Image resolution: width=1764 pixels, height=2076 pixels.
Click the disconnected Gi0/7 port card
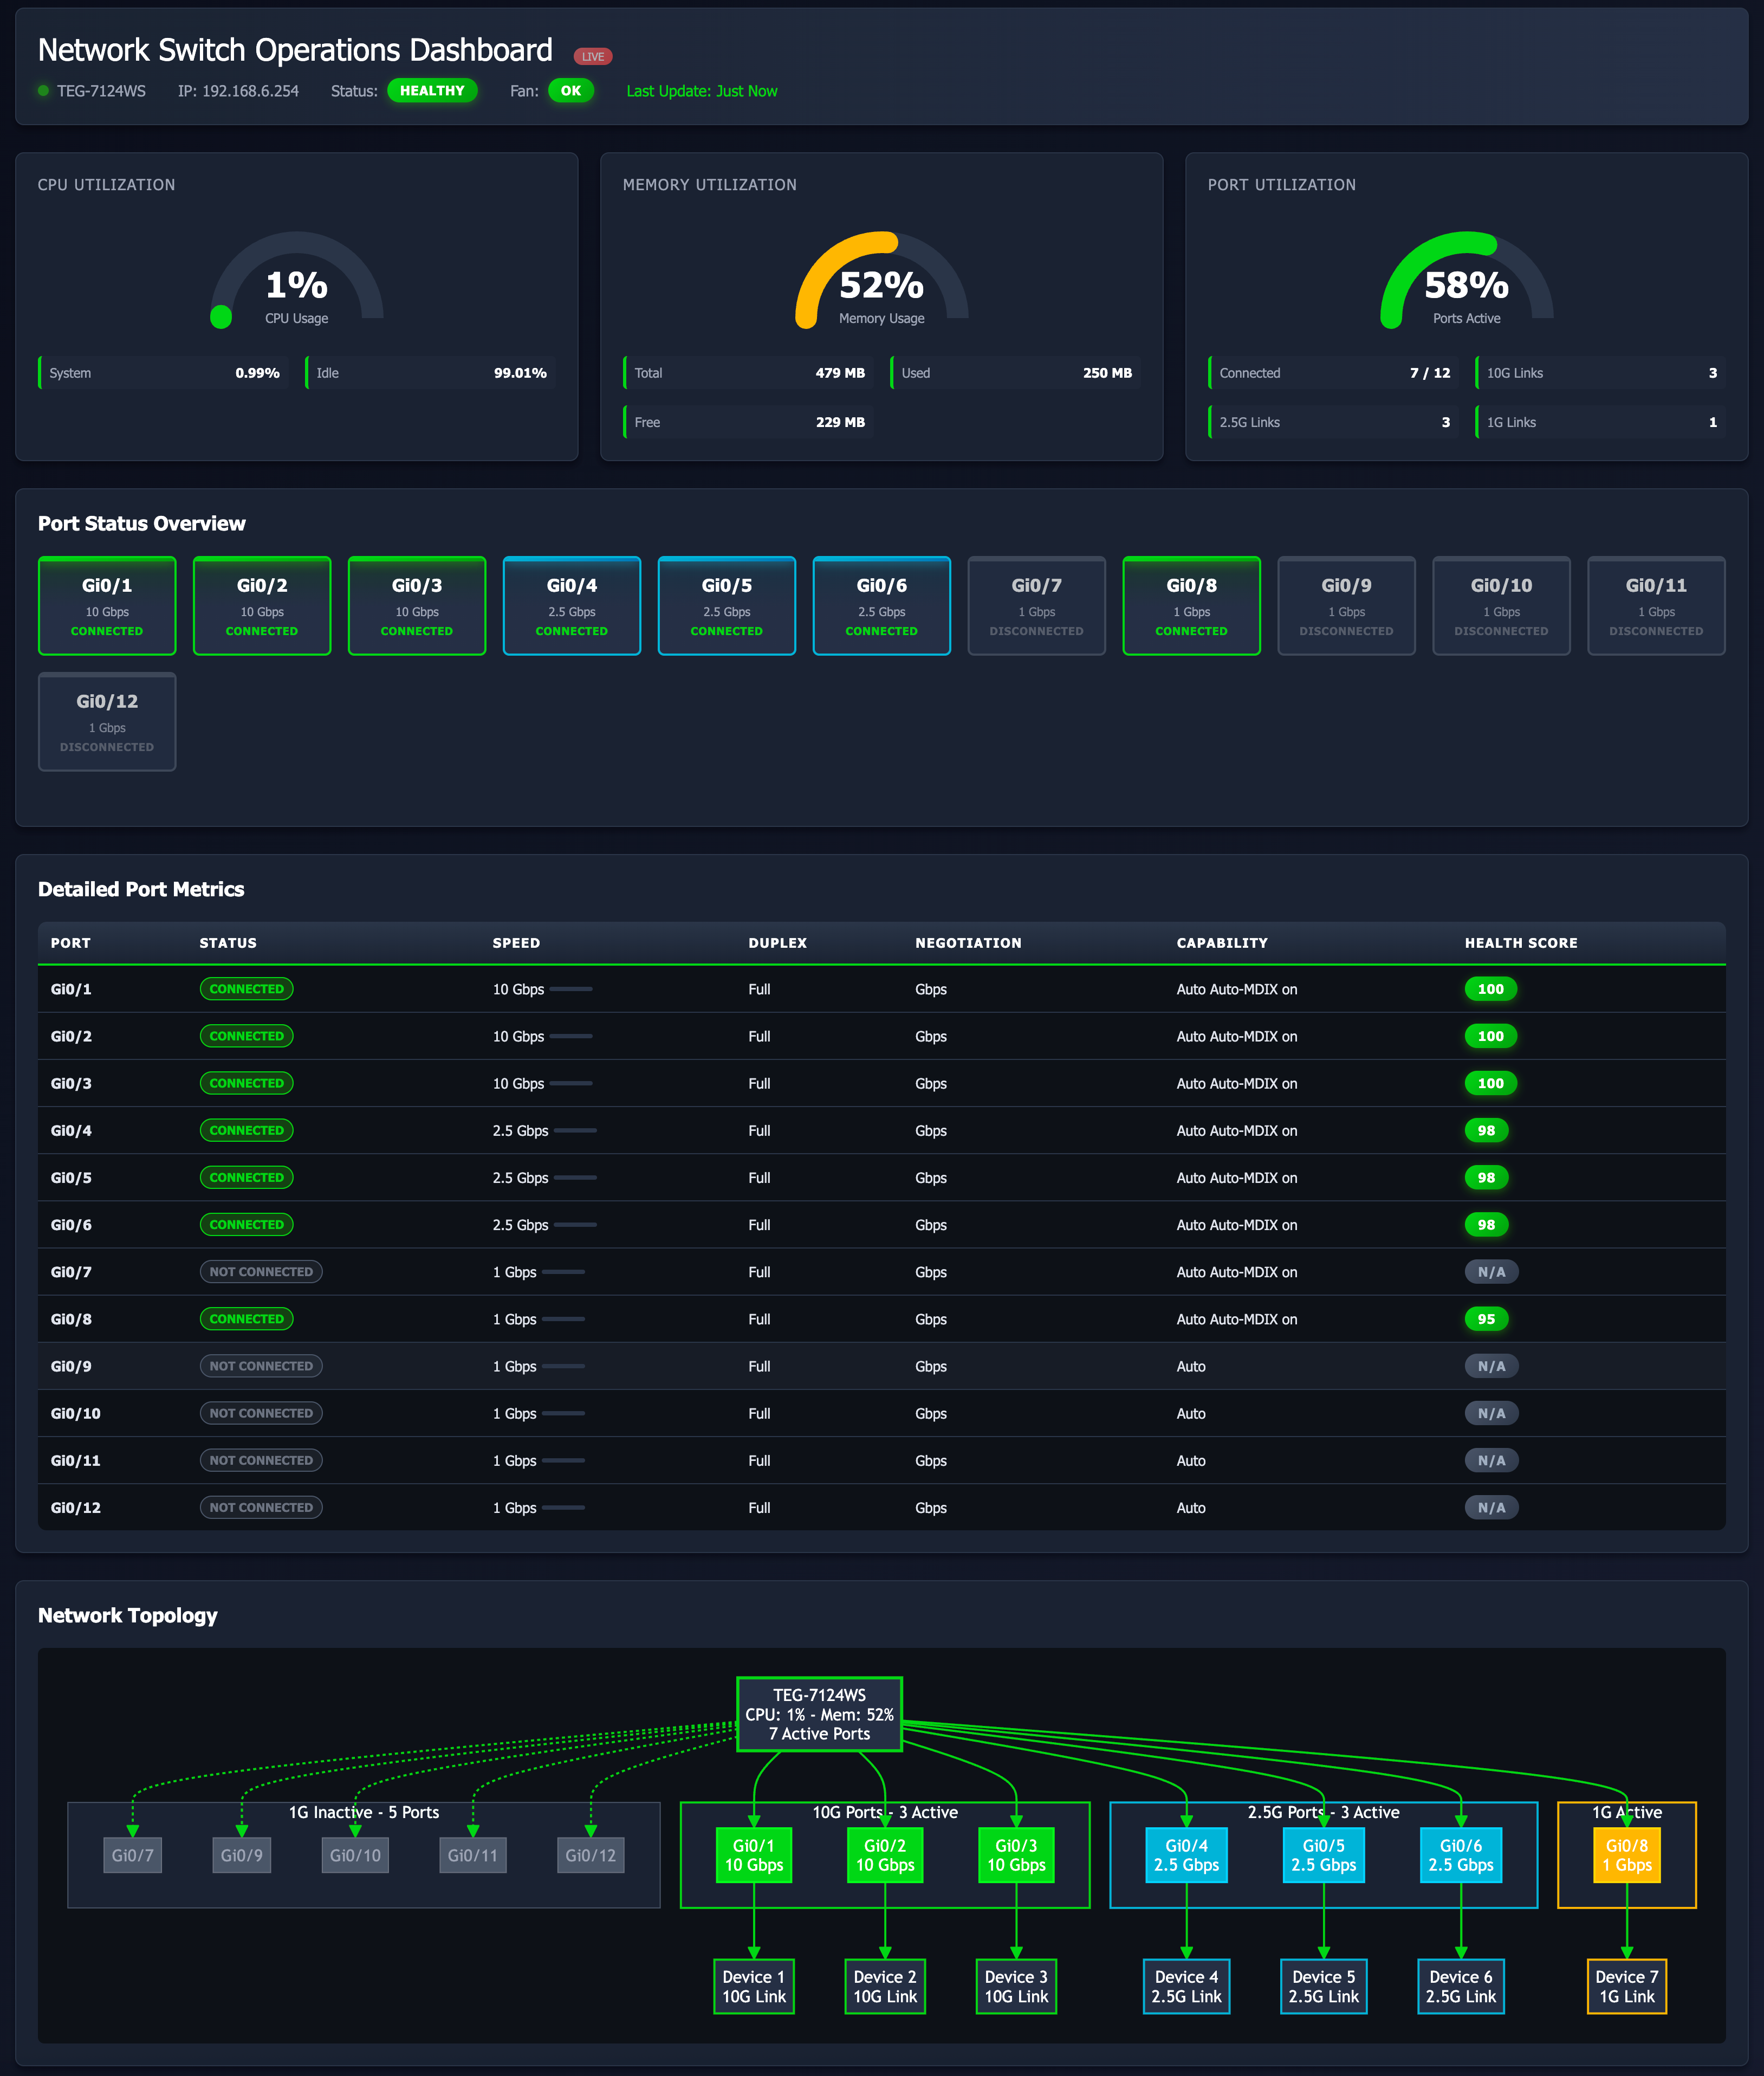coord(1036,606)
